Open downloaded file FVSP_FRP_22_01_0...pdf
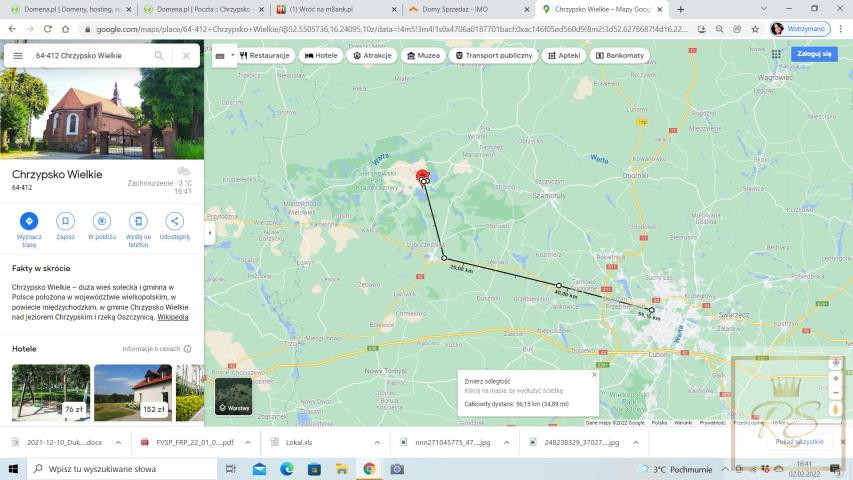The width and height of the screenshot is (853, 480). click(195, 442)
